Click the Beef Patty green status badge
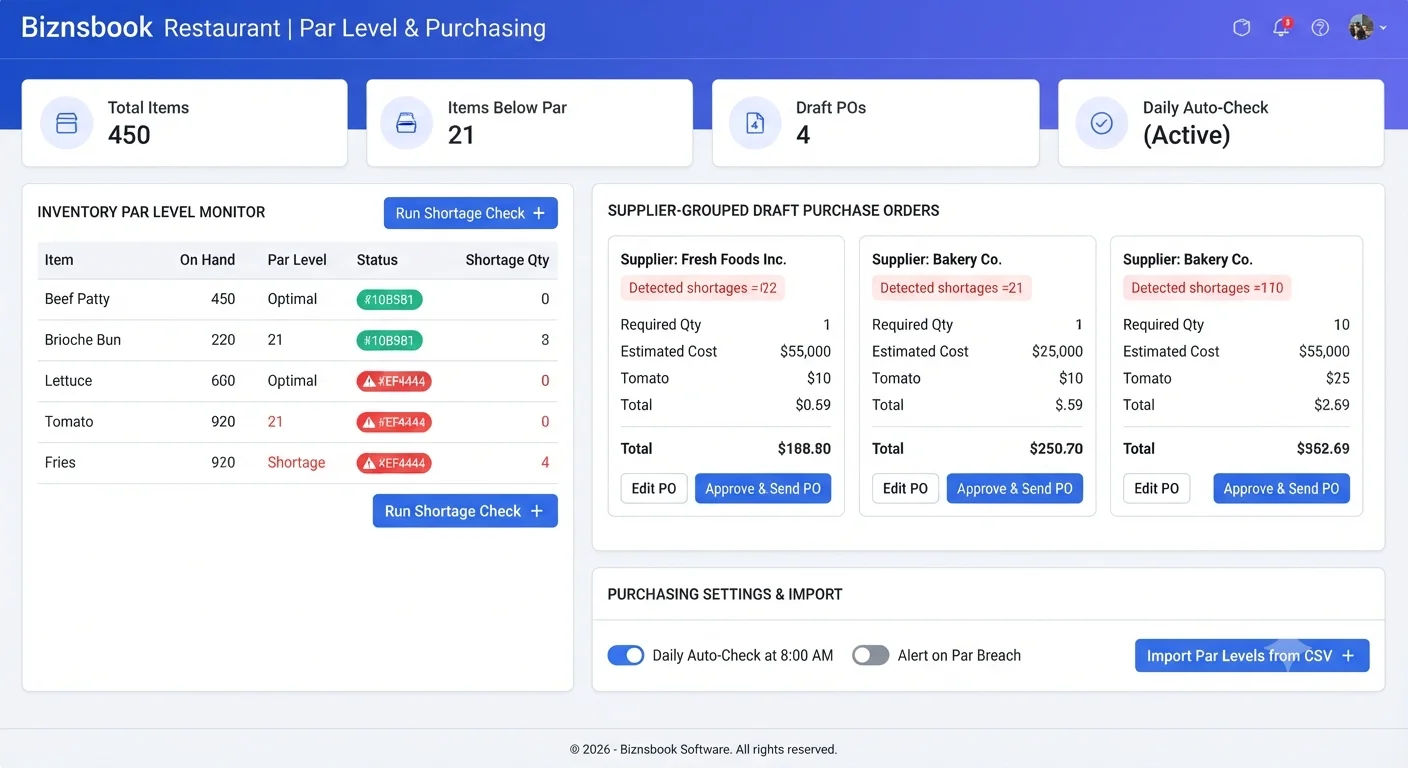Image resolution: width=1408 pixels, height=768 pixels. point(390,299)
